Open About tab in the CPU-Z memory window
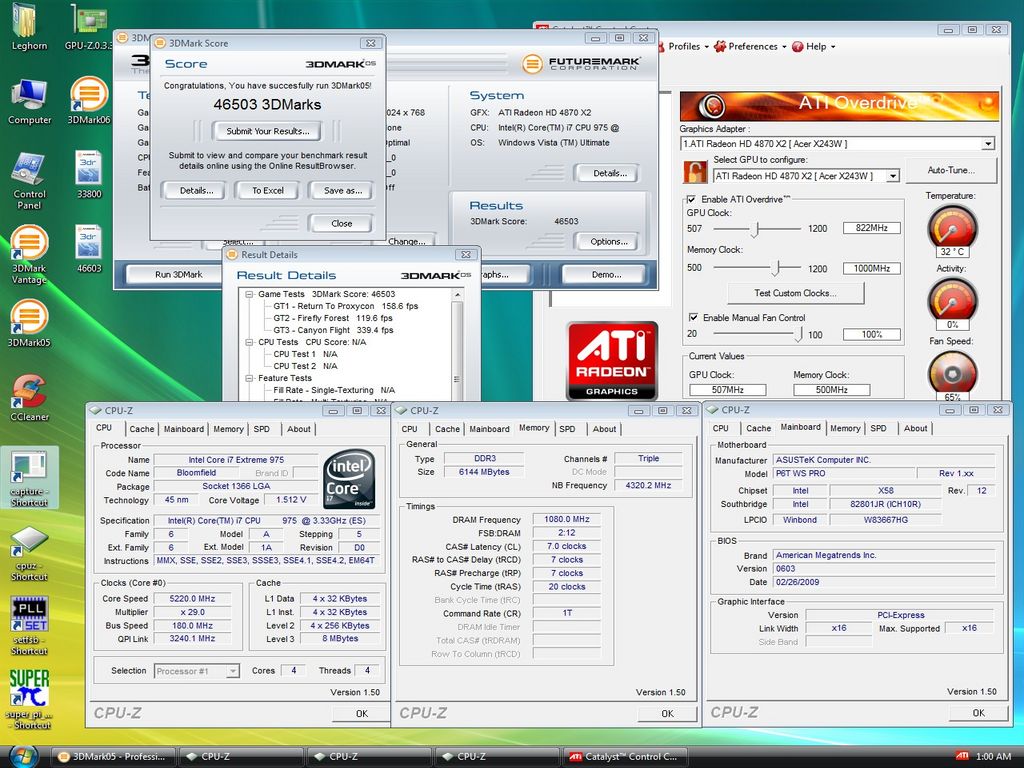 click(x=604, y=429)
